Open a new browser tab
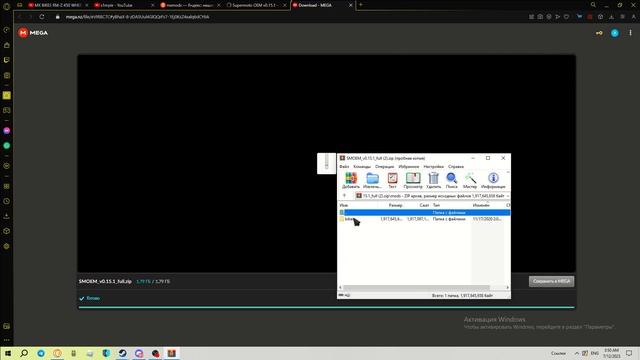Image resolution: width=640 pixels, height=360 pixels. click(361, 5)
